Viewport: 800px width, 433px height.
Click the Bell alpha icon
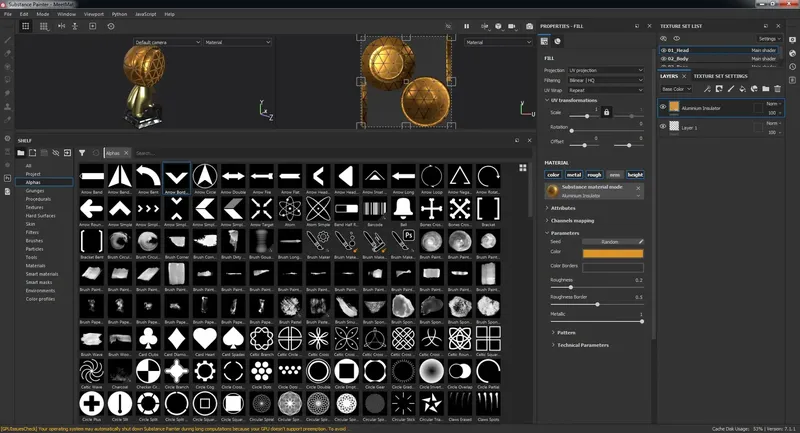(403, 209)
